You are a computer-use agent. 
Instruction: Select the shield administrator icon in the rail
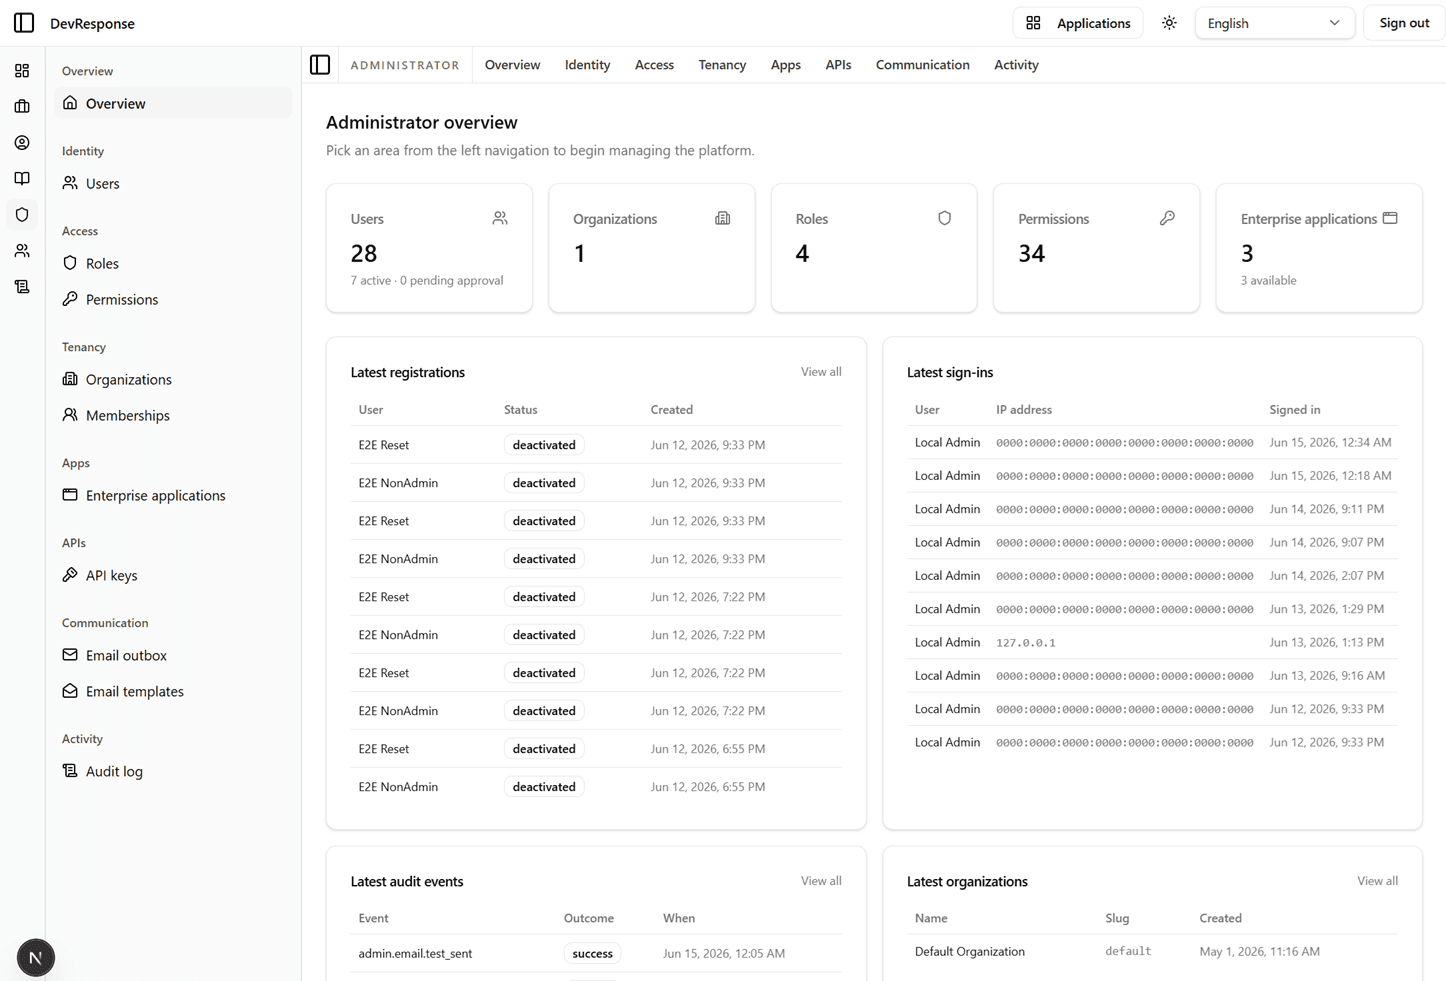(22, 215)
